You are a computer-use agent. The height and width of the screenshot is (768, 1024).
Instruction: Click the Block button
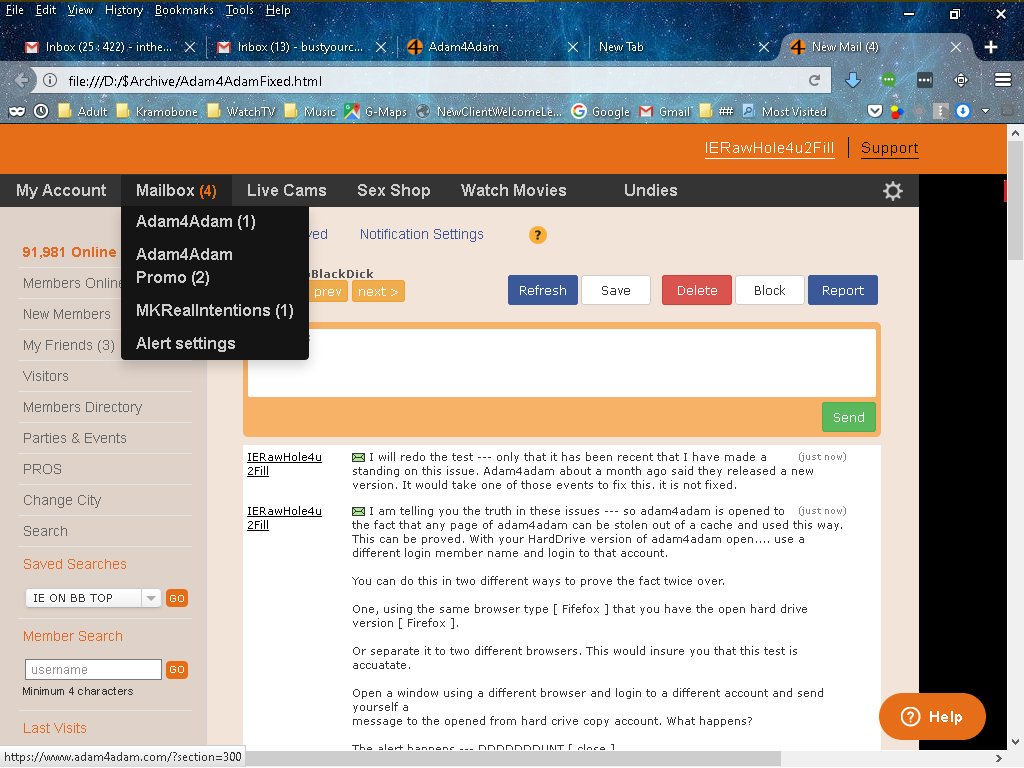coord(769,291)
